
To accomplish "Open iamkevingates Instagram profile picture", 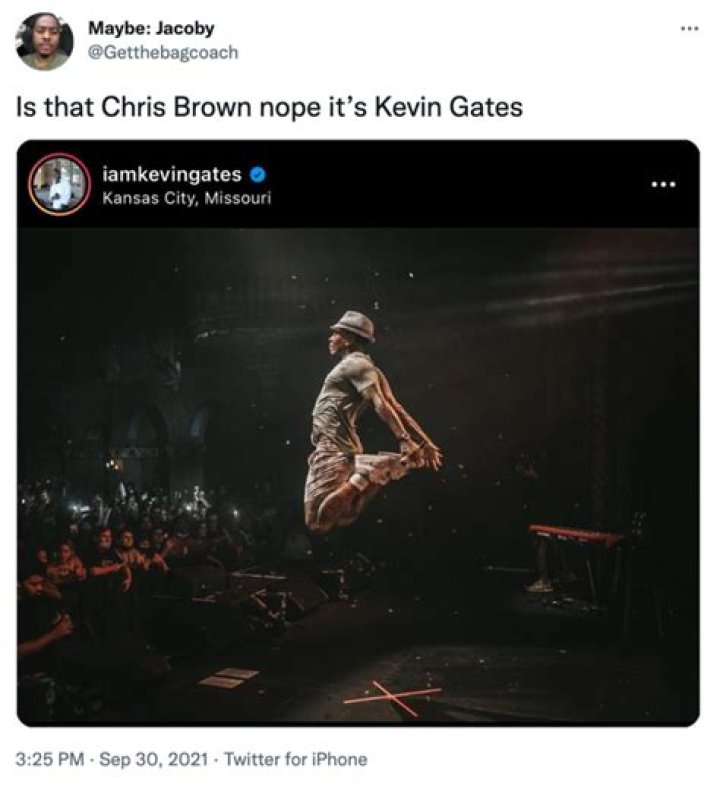I will tap(59, 184).
